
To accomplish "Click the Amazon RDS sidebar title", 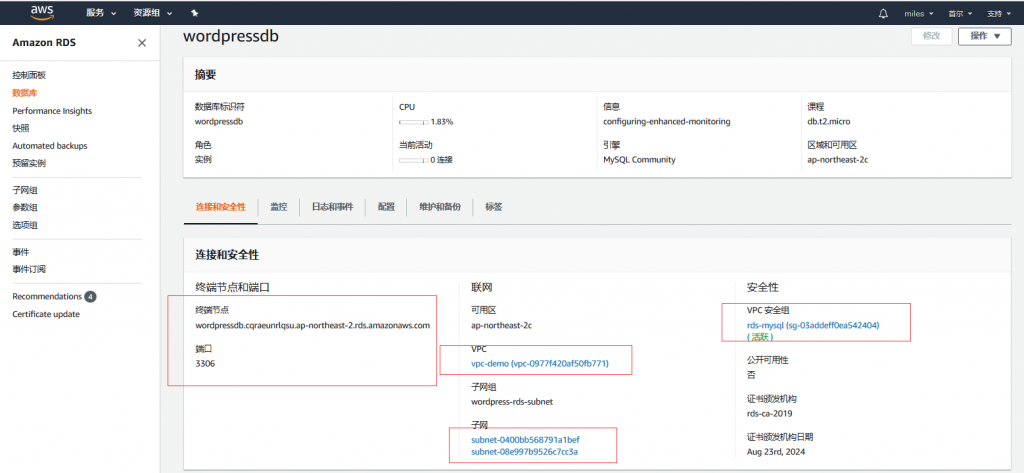I will 44,43.
